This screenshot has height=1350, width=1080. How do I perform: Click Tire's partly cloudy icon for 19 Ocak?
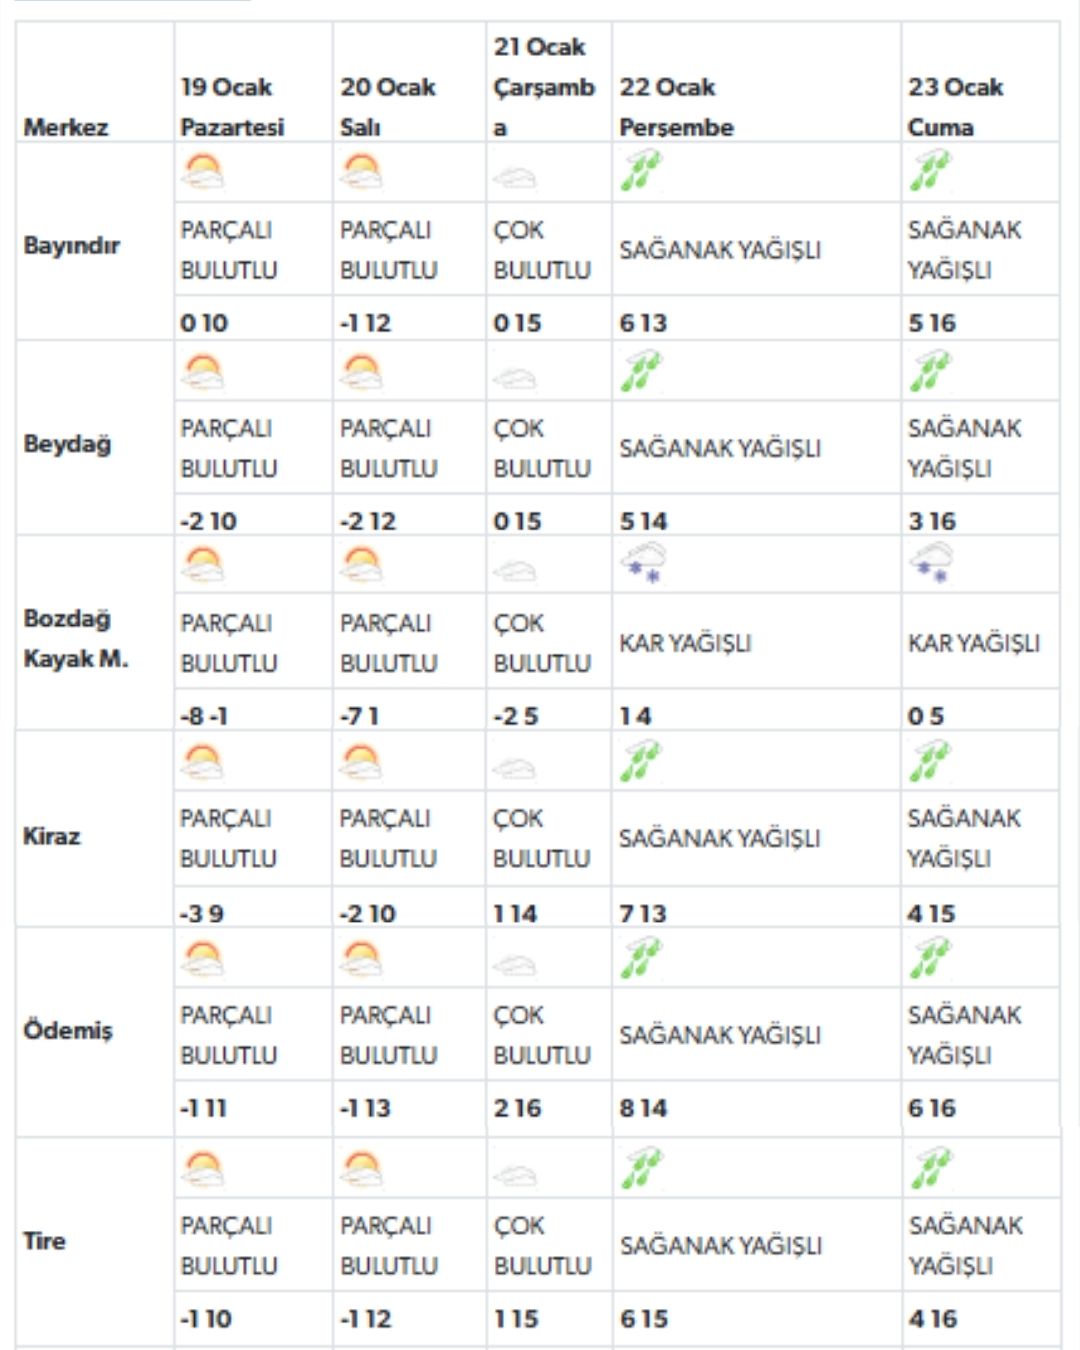[x=203, y=1168]
